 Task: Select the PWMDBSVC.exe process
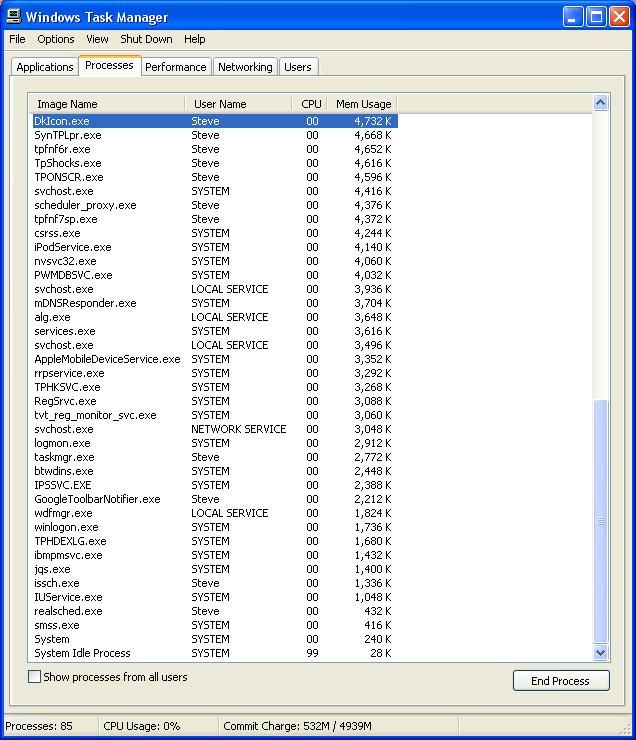215,275
